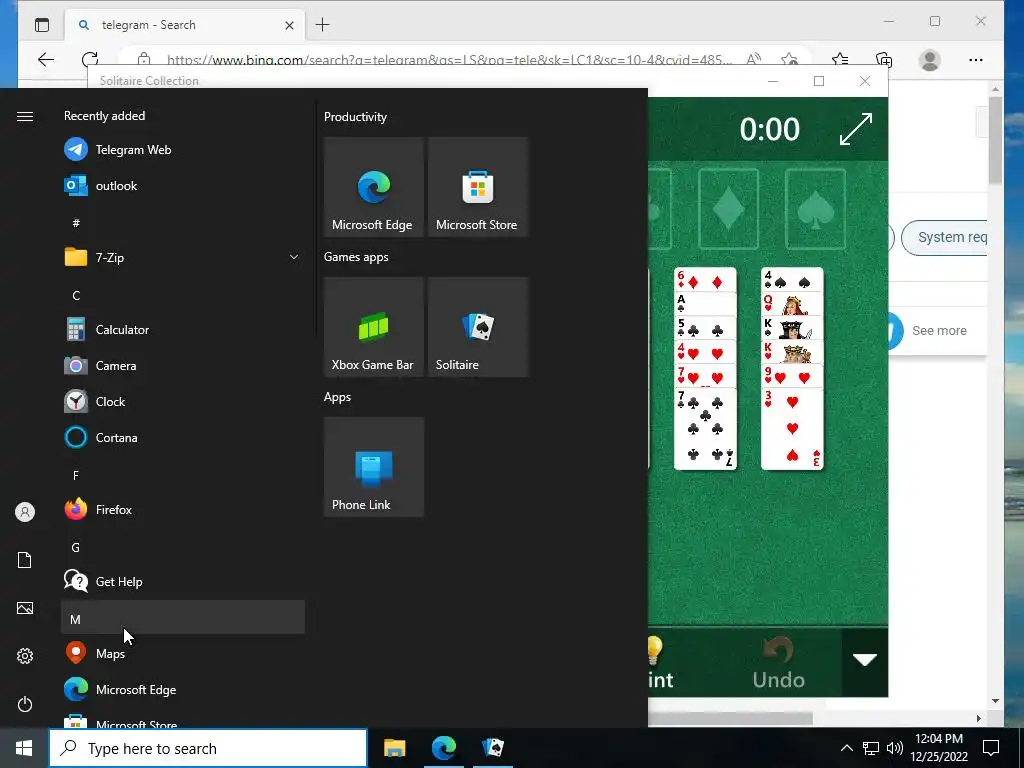This screenshot has height=768, width=1024.
Task: Start Cortana from the app list
Action: tap(183, 438)
